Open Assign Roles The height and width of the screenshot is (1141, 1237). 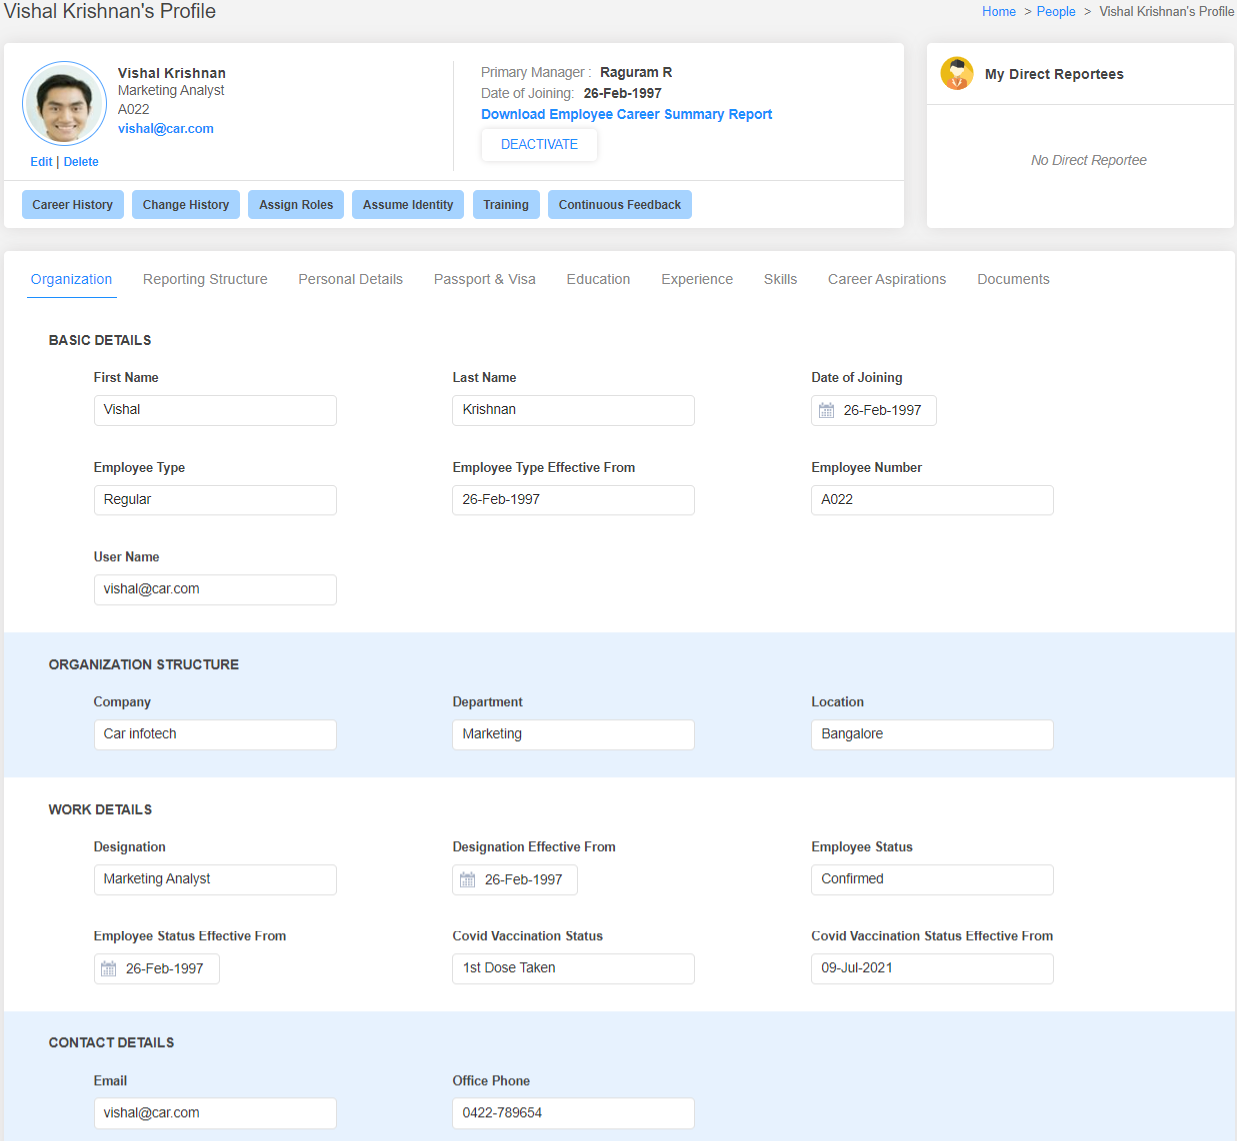(295, 204)
